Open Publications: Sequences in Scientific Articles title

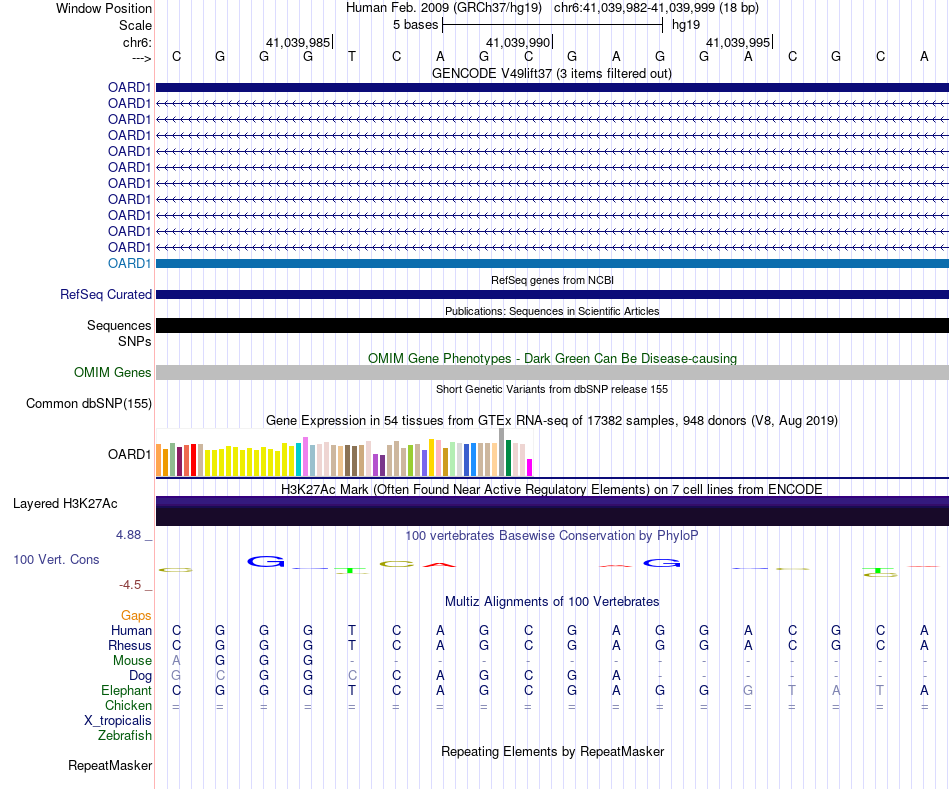pos(552,311)
